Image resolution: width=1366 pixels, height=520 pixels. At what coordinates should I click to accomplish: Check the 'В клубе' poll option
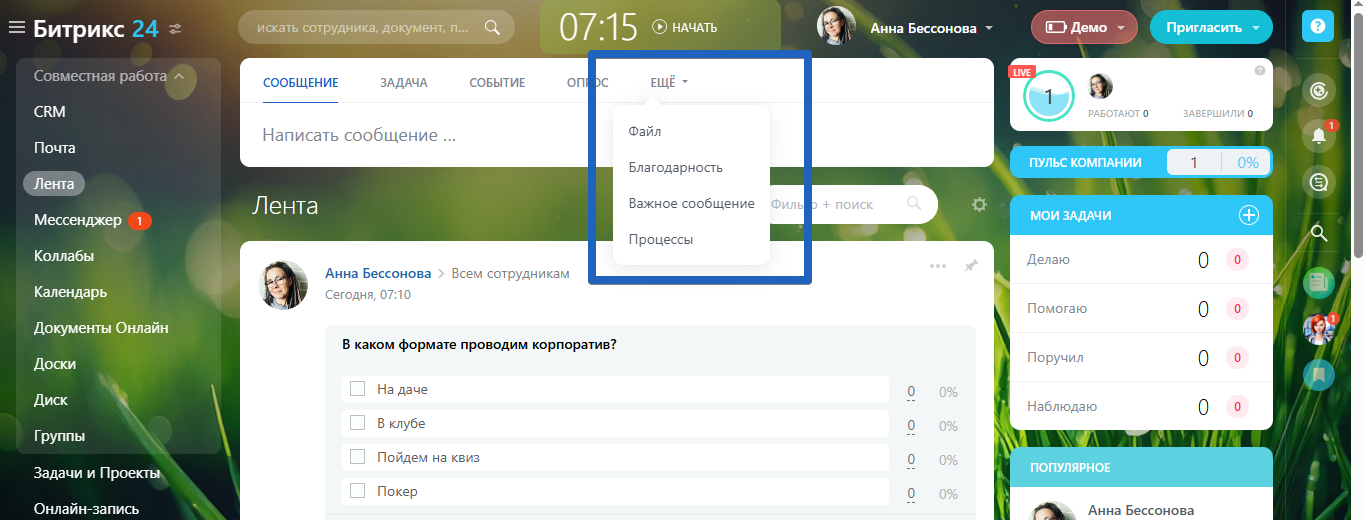[x=357, y=423]
